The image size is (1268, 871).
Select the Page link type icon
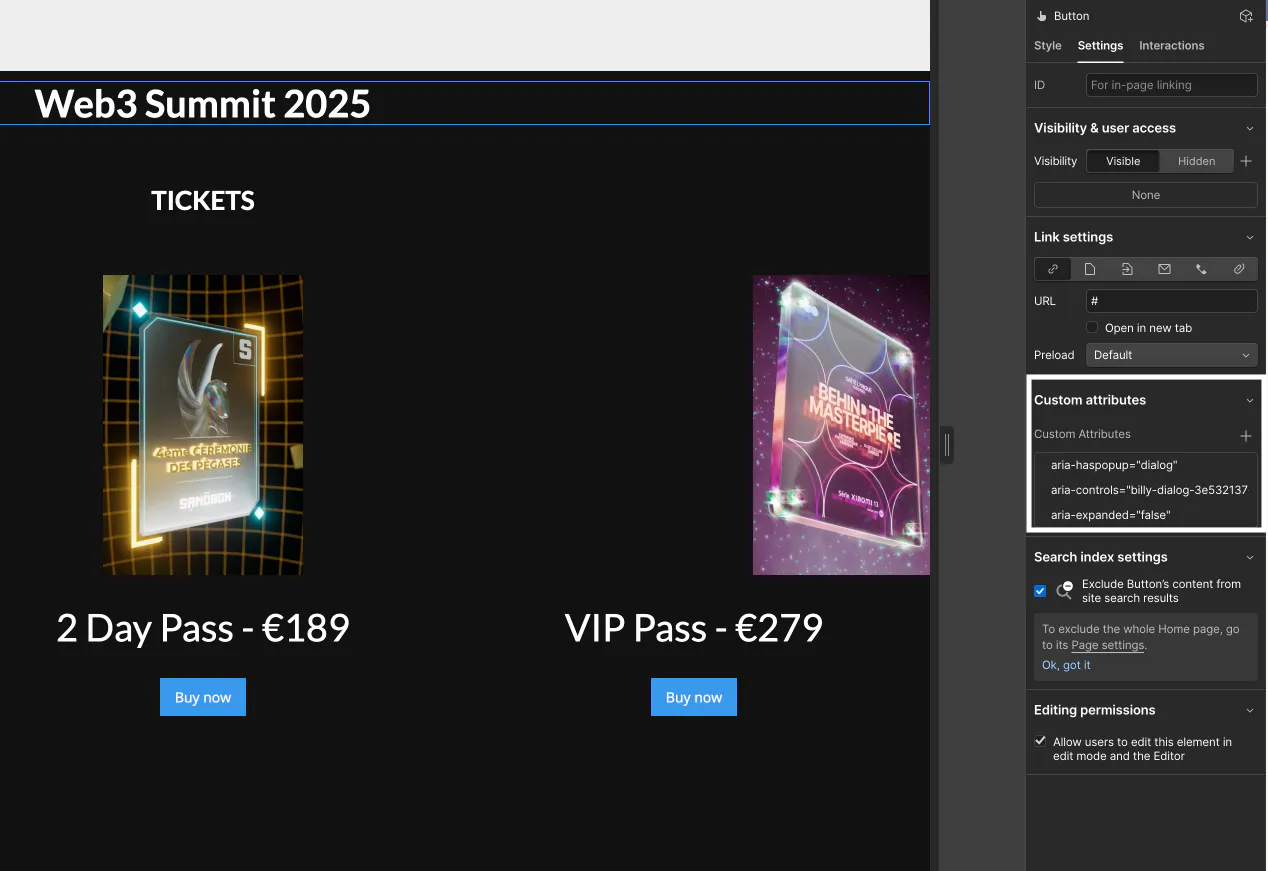click(1090, 269)
